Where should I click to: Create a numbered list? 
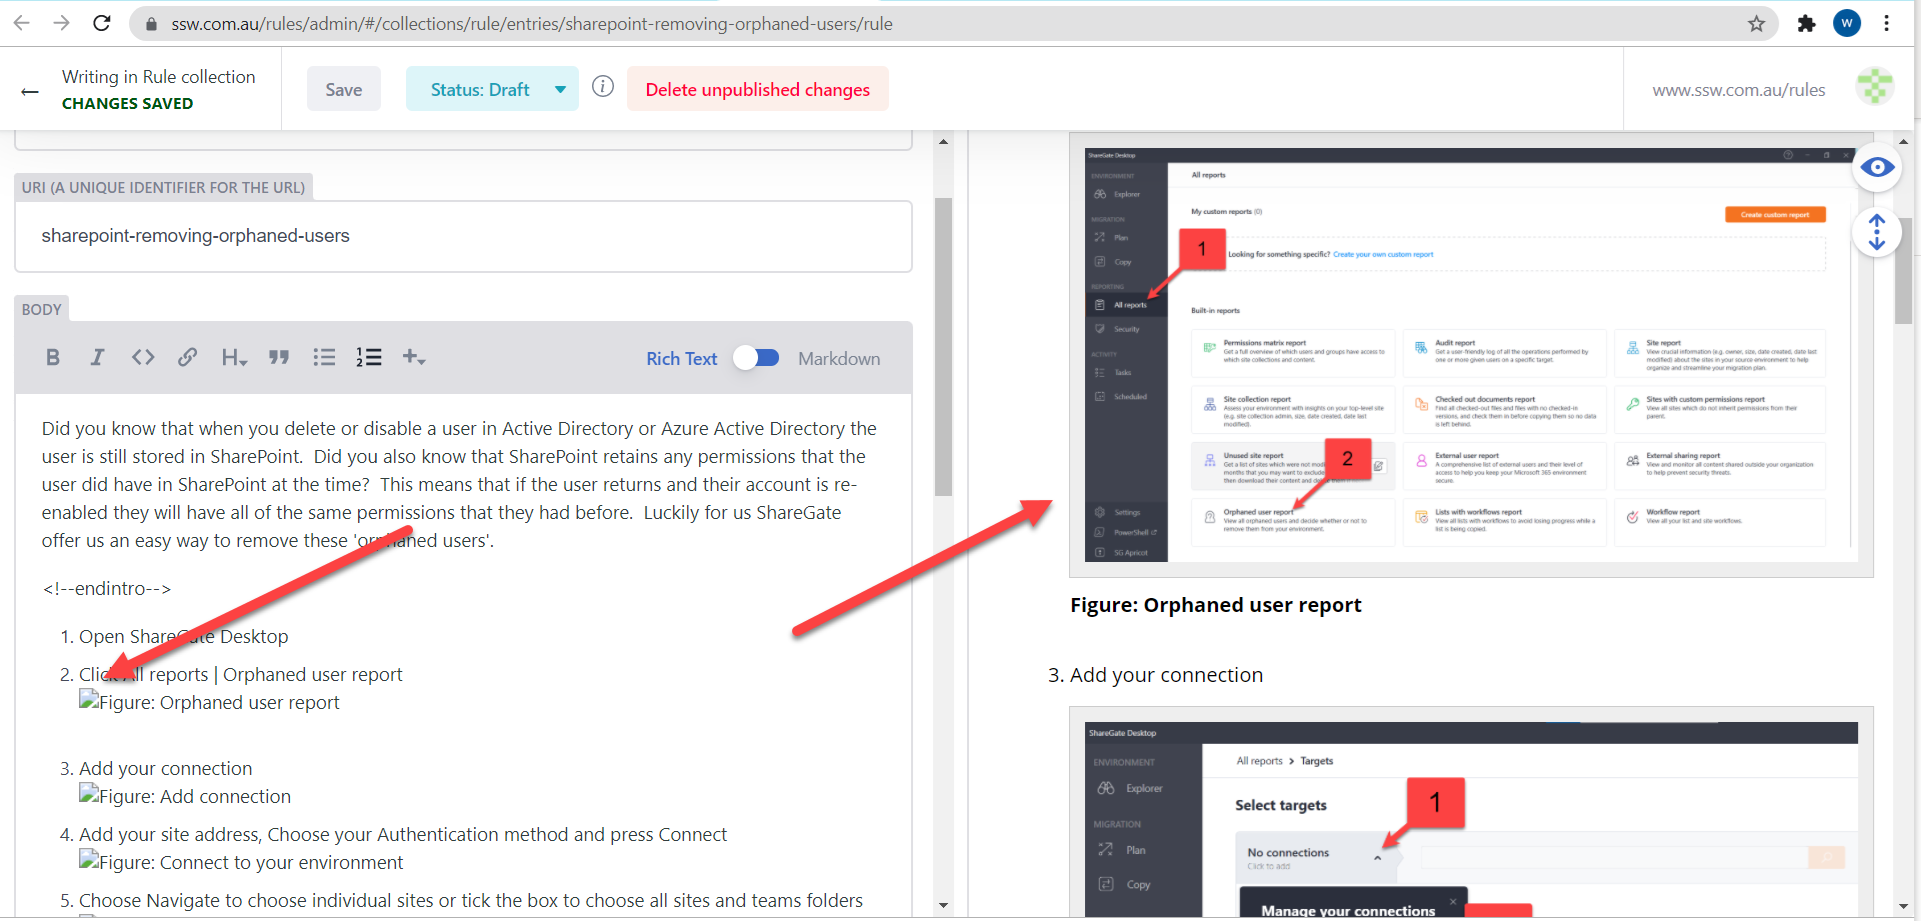(369, 357)
